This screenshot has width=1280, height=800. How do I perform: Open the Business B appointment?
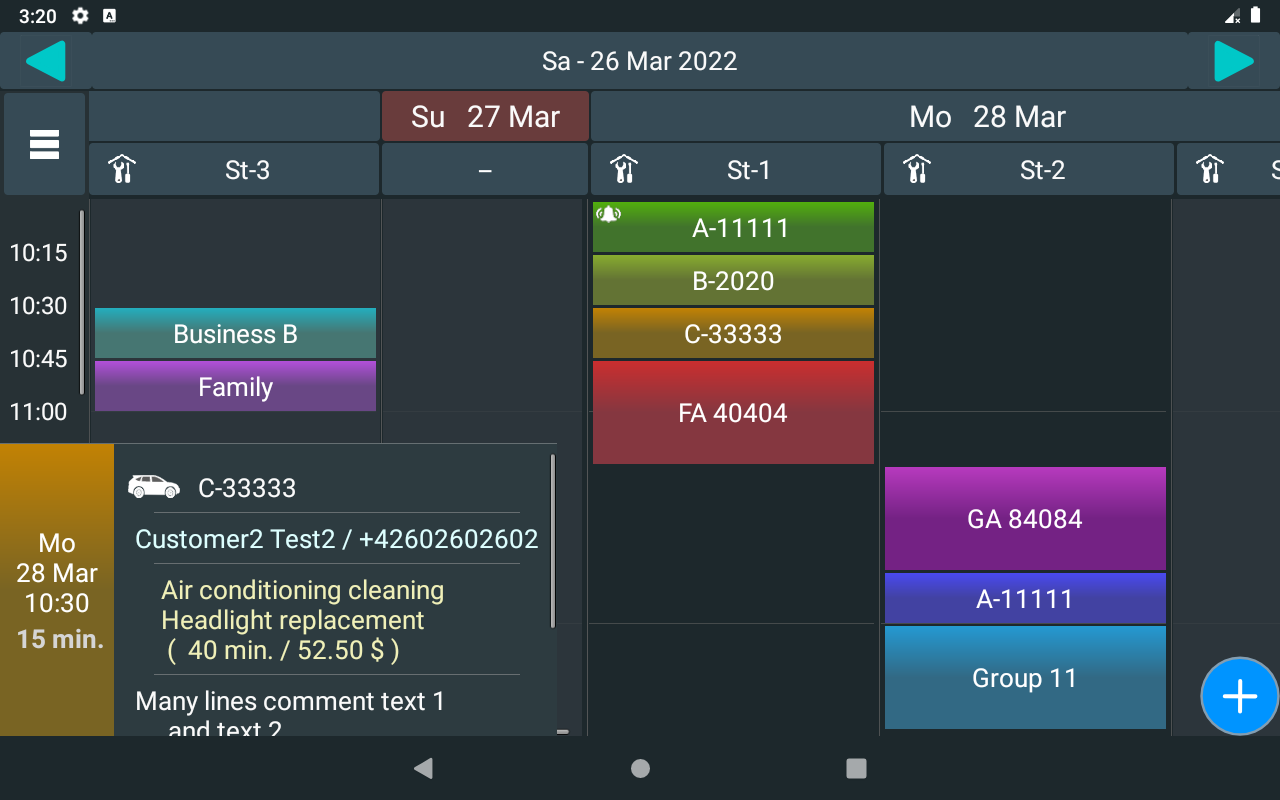[235, 333]
